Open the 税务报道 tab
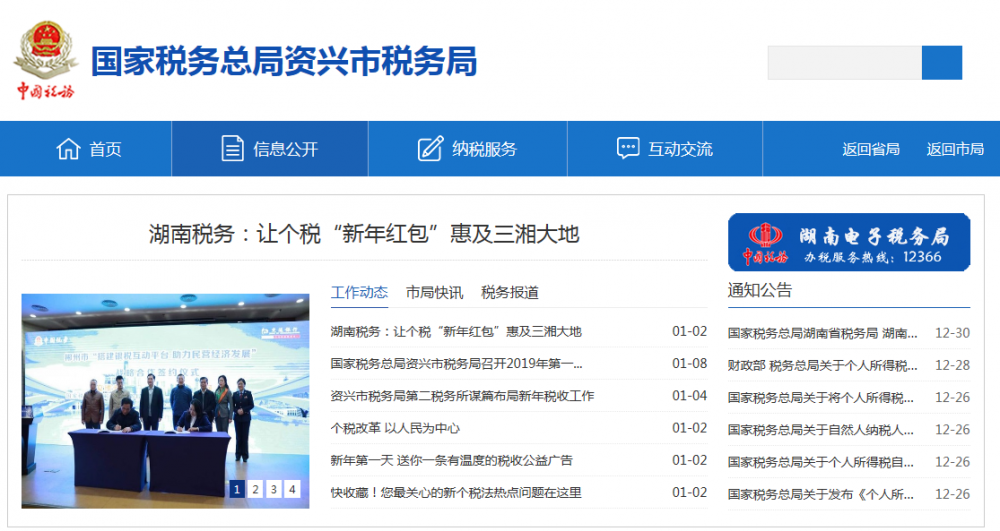The image size is (1000, 531). [x=510, y=292]
